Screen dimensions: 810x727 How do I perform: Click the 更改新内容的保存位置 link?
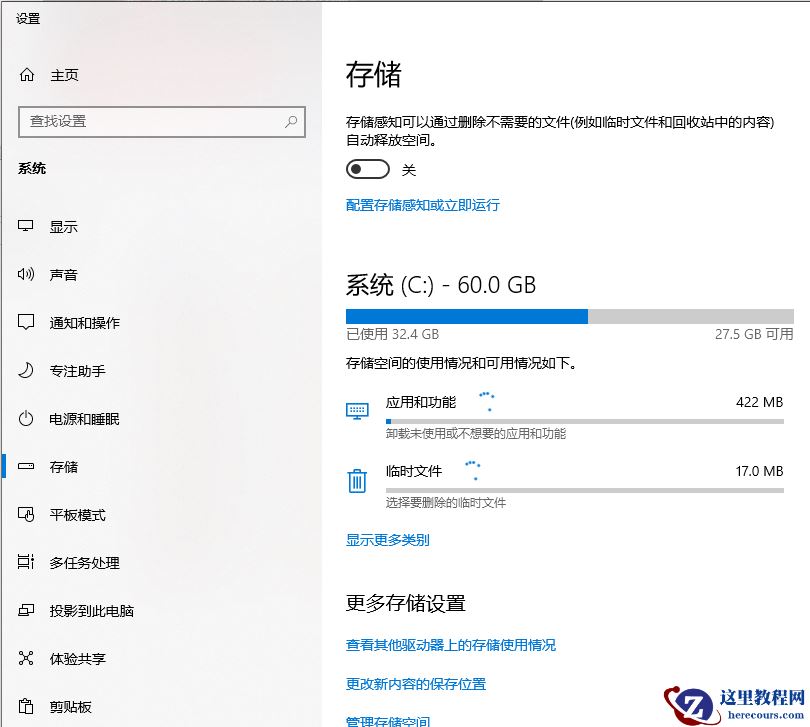[x=417, y=684]
